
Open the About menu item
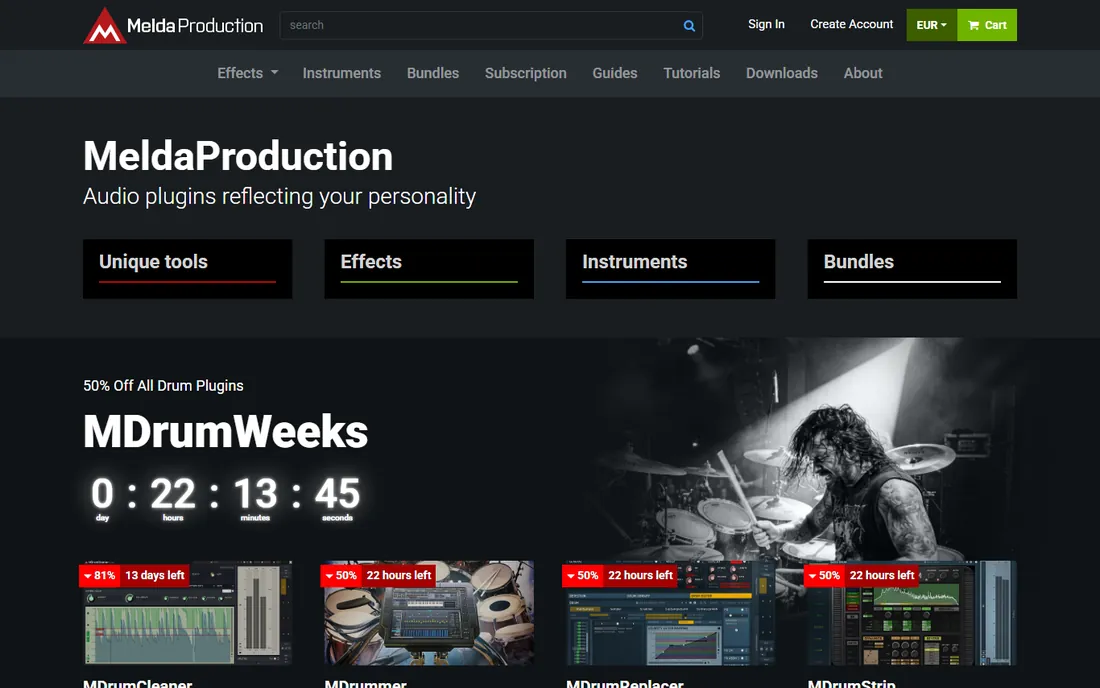pyautogui.click(x=863, y=73)
